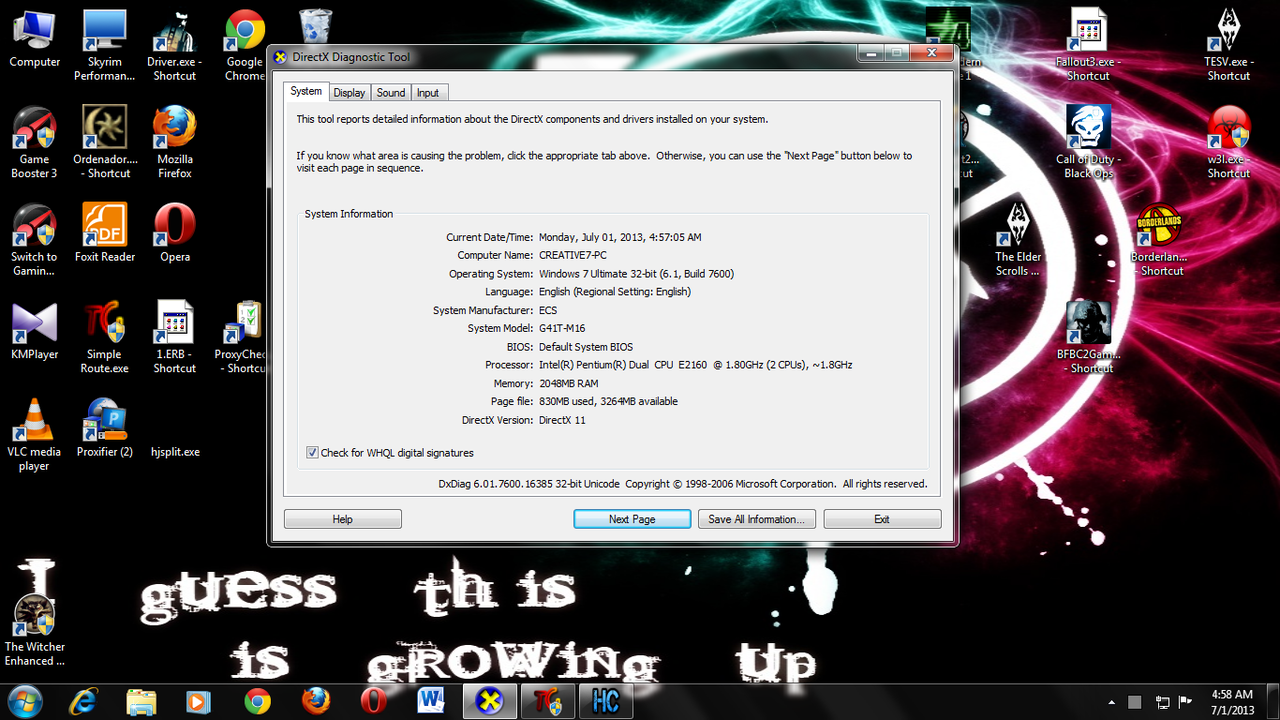Click the Show Desktop strip beside clock
1280x720 pixels.
1272,702
